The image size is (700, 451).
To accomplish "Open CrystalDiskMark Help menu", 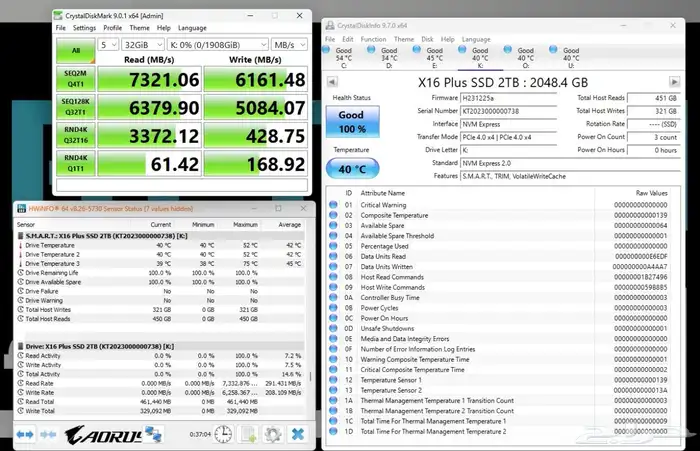I will pos(164,28).
